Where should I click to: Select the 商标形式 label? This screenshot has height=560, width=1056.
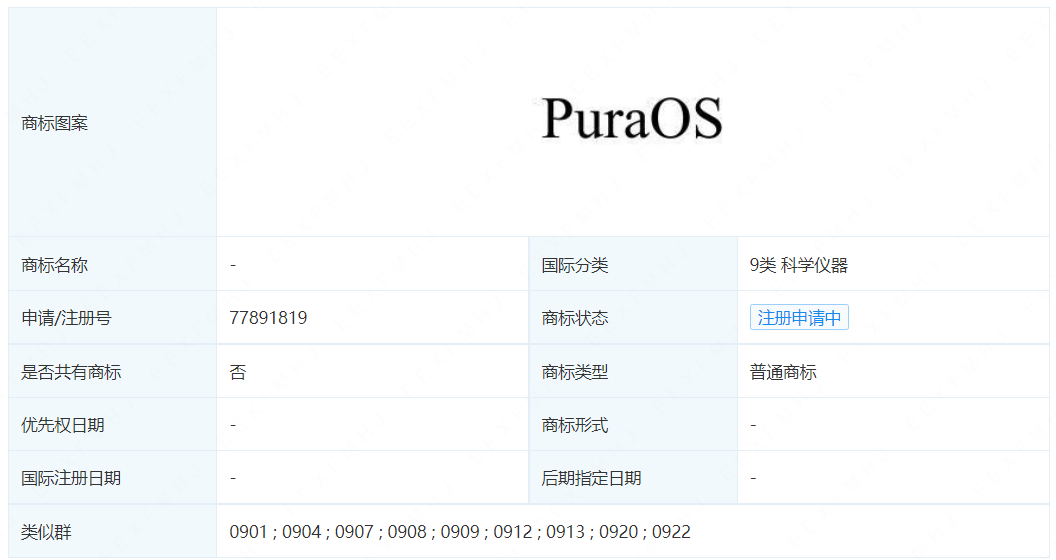[x=574, y=425]
